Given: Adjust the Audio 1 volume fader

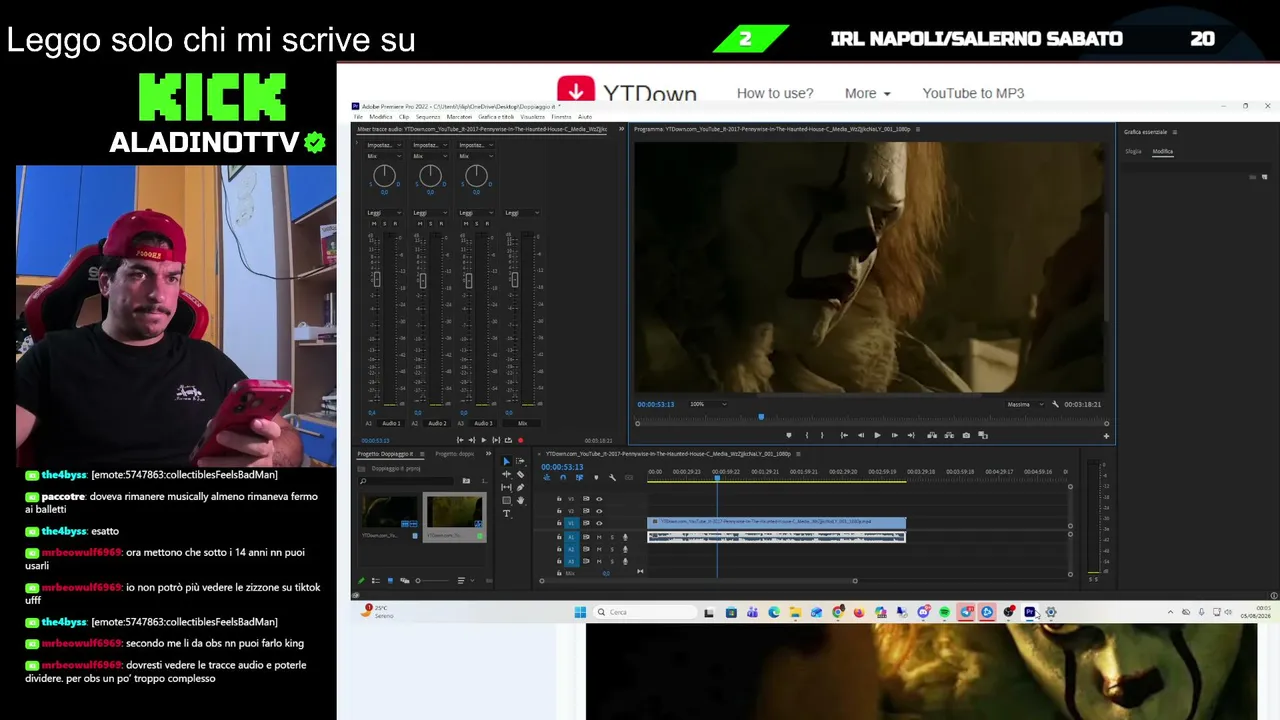Looking at the screenshot, I should pos(376,281).
